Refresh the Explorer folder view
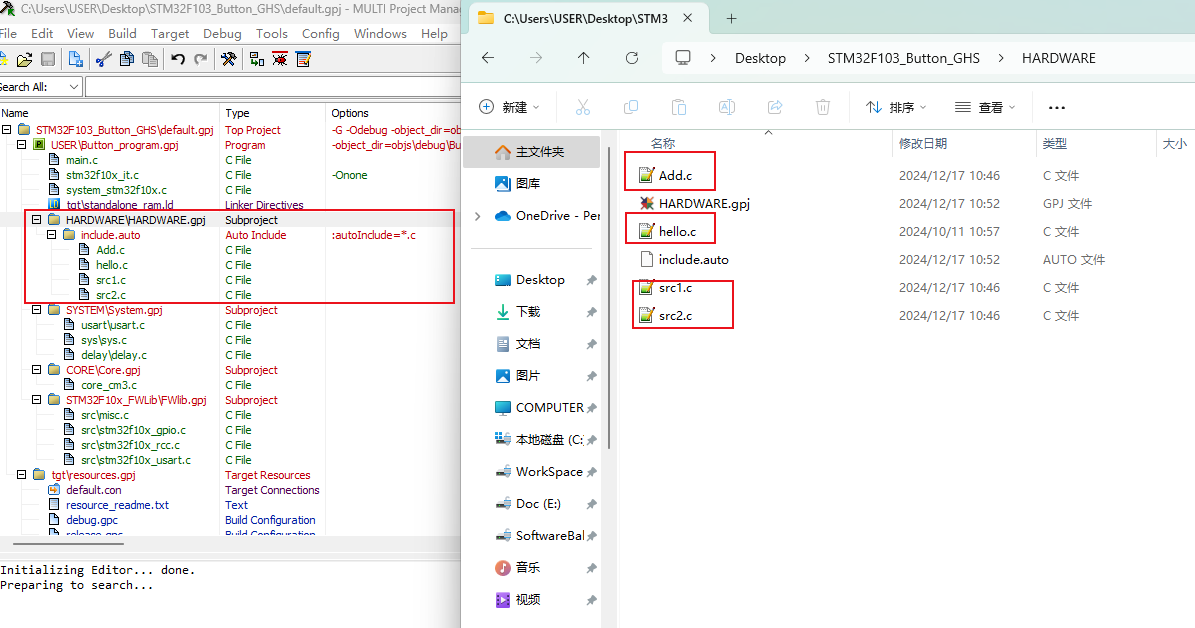This screenshot has width=1195, height=628. 632,58
